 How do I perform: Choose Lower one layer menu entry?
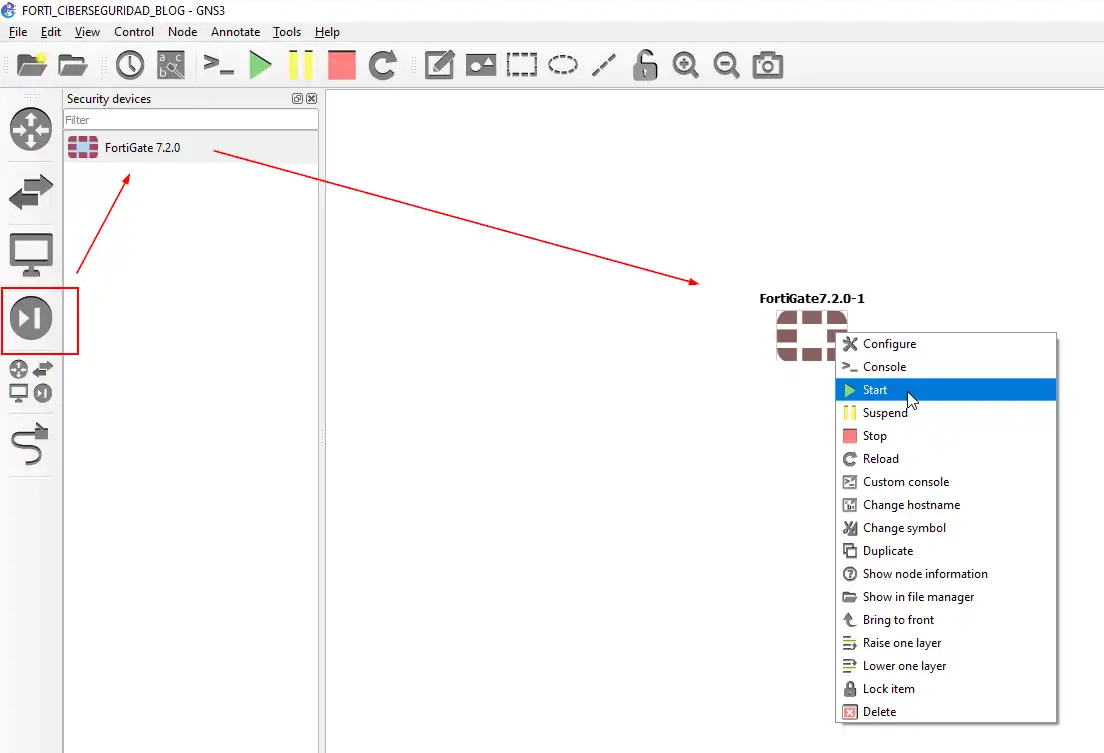[x=946, y=666]
